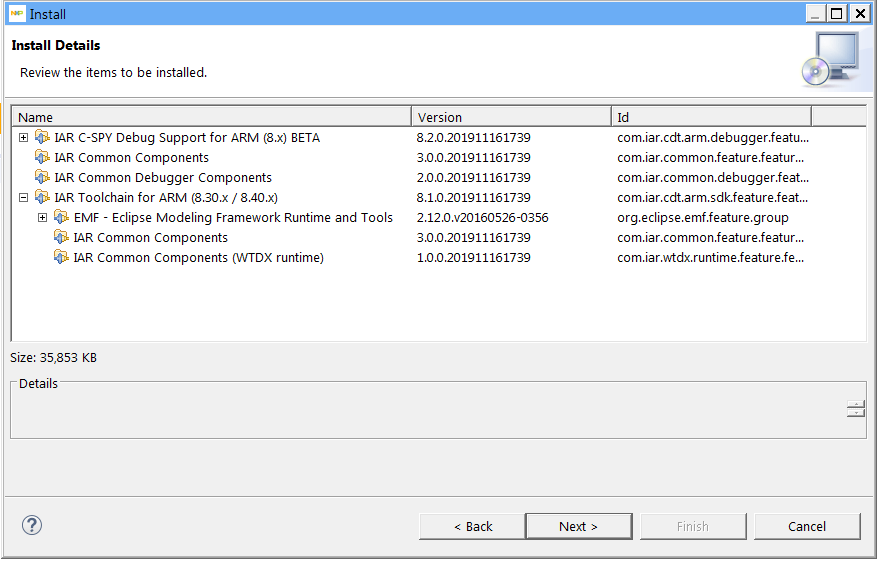
Task: Click the id com.iar.wtdx.runtime.feature.fe...
Action: click(711, 258)
